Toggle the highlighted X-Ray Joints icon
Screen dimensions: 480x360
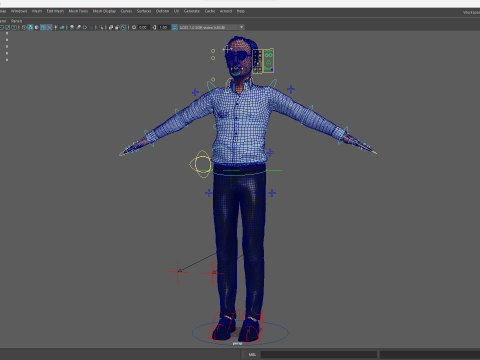pos(123,27)
